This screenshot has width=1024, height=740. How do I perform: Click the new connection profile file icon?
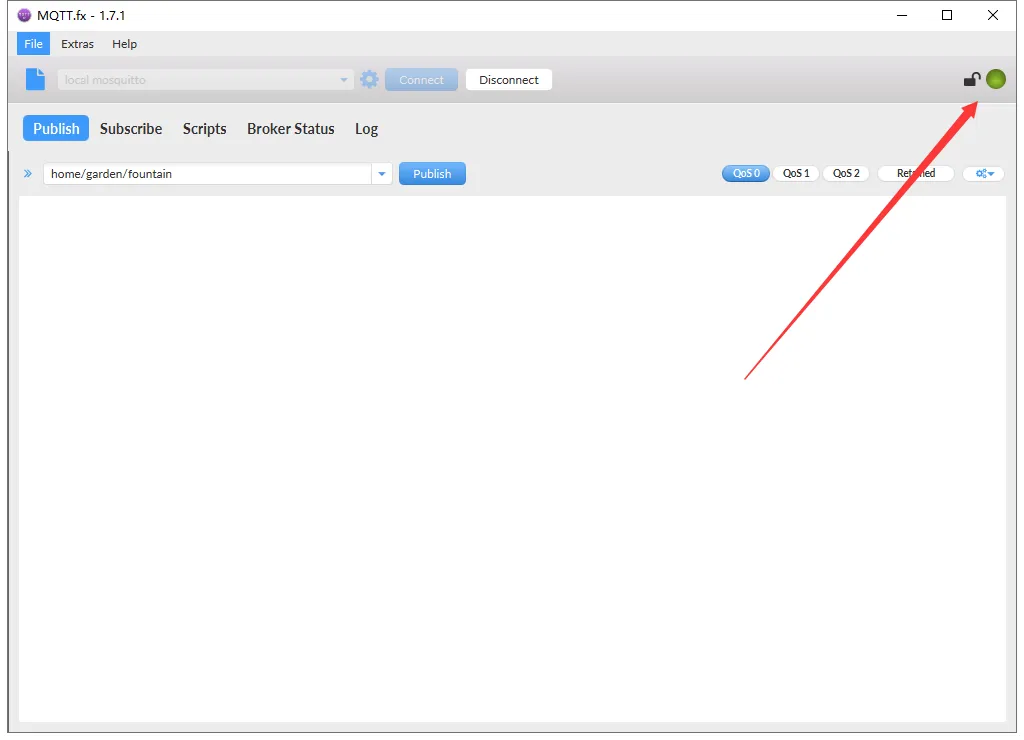35,80
